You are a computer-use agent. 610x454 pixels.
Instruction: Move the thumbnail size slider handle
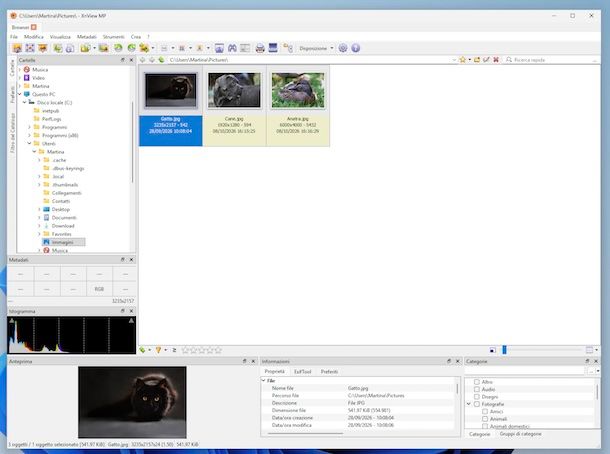point(504,350)
